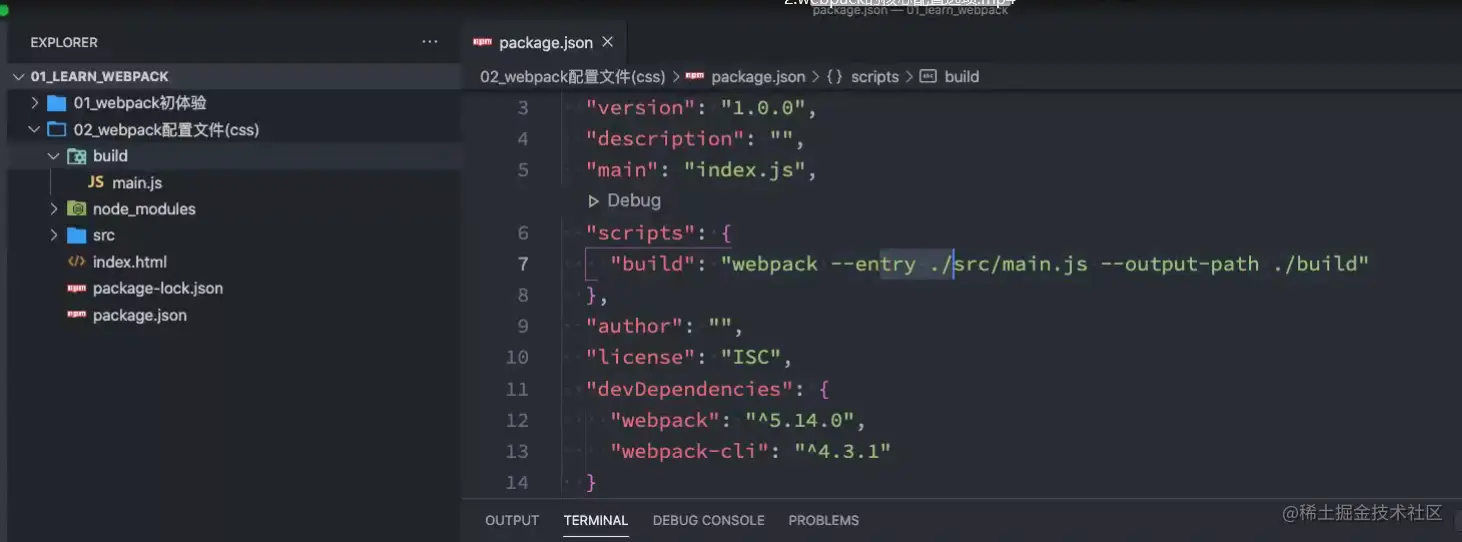Screen dimensions: 1462x542
Task: Click "^4.3.1" version value
Action: coord(843,451)
